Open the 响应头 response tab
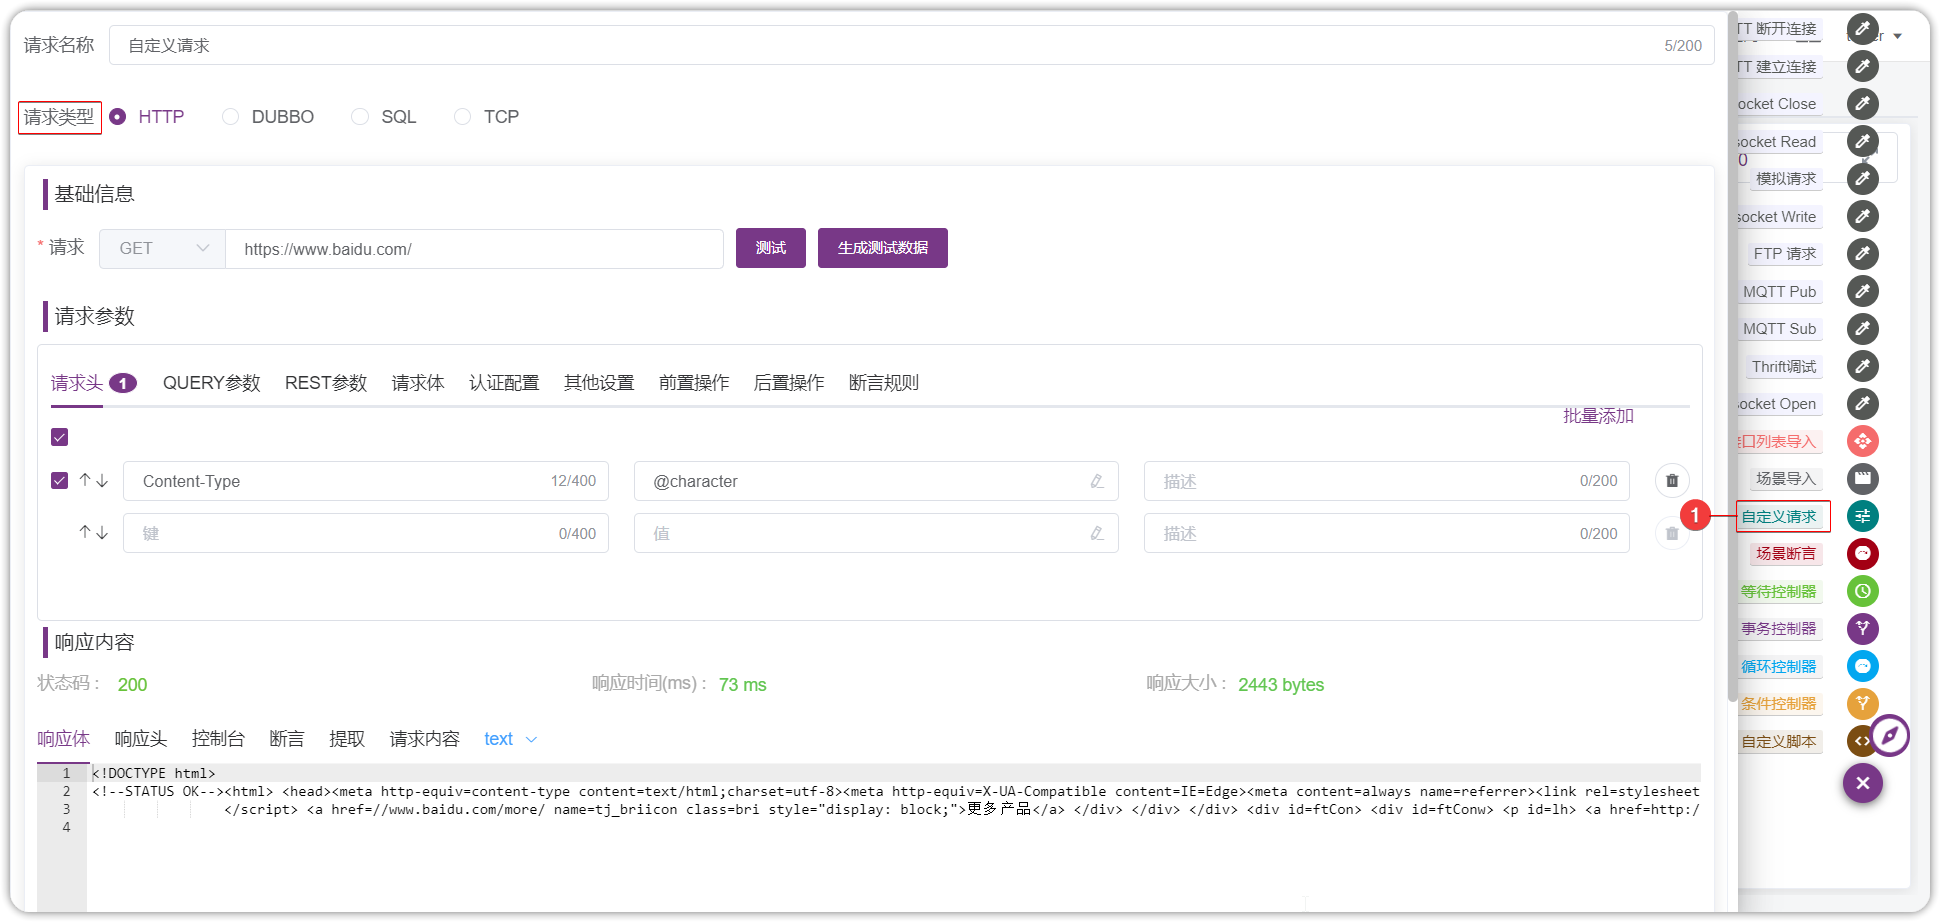 pos(141,739)
